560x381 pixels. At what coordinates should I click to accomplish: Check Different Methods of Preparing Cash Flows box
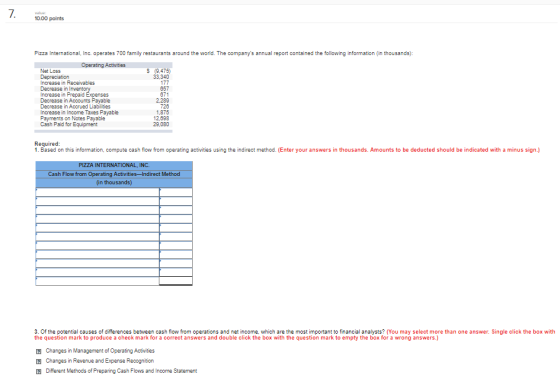(x=39, y=371)
